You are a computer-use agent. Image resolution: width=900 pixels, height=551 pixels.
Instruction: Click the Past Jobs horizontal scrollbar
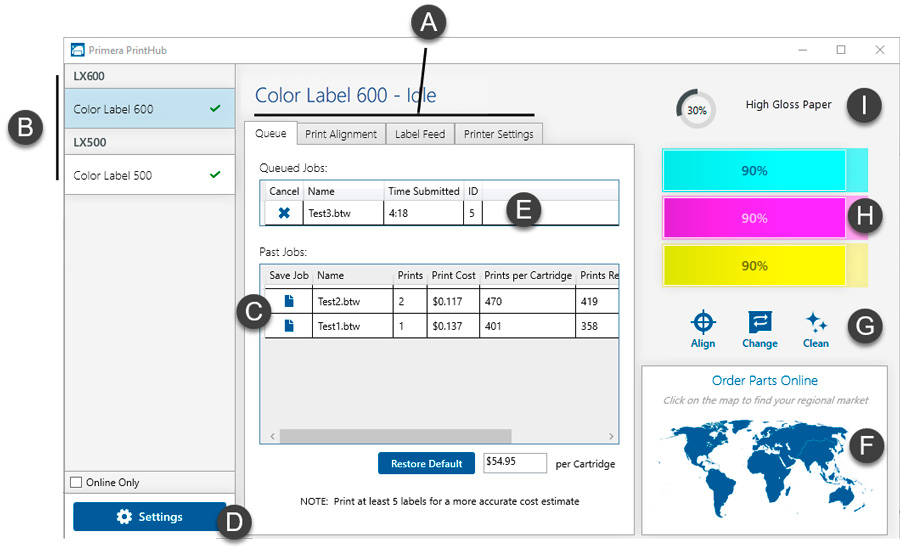pos(395,436)
